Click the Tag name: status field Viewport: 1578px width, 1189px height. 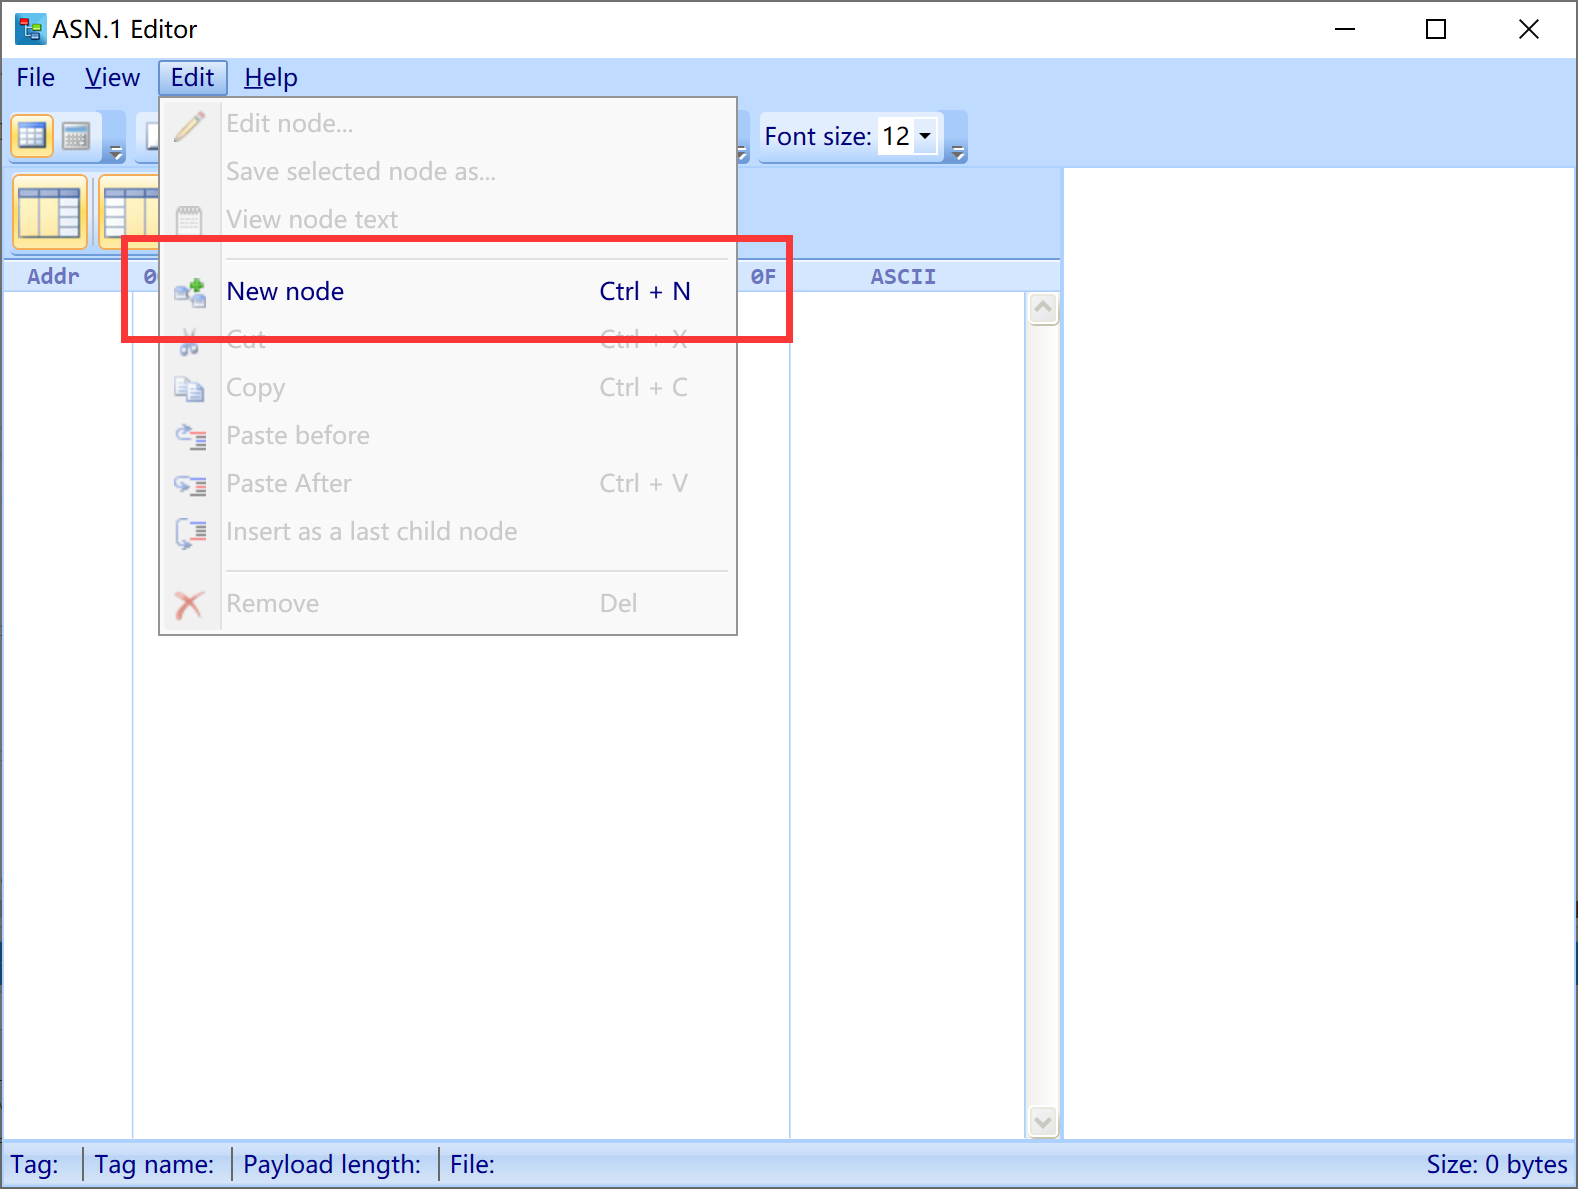(154, 1165)
